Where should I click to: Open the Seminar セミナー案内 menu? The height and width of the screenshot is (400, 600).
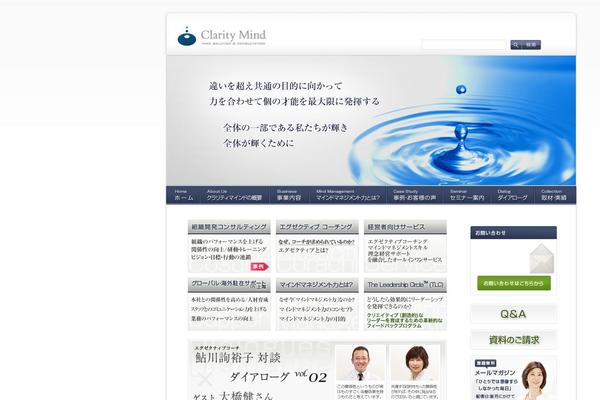tap(467, 195)
